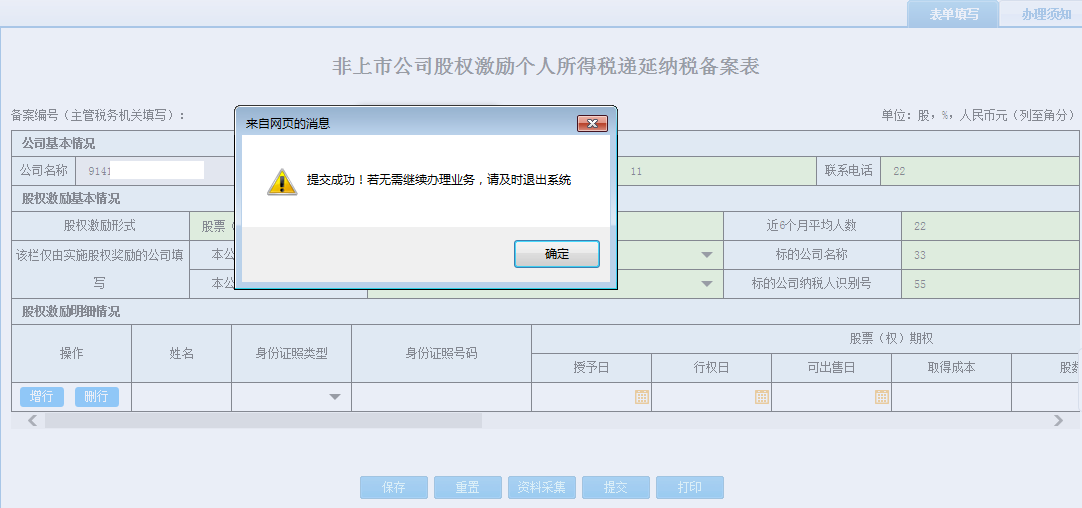The height and width of the screenshot is (508, 1082).
Task: Expand the 身份证照类型 dropdown
Action: 335,397
